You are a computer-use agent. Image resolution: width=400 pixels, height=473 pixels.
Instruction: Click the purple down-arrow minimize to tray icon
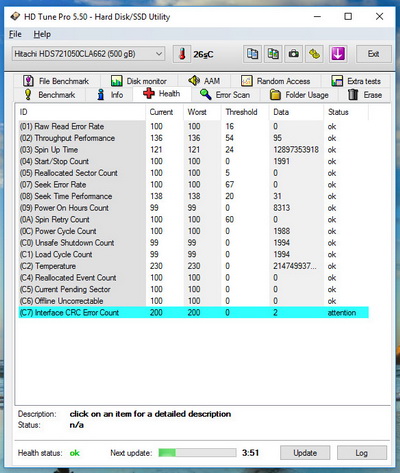click(x=338, y=54)
